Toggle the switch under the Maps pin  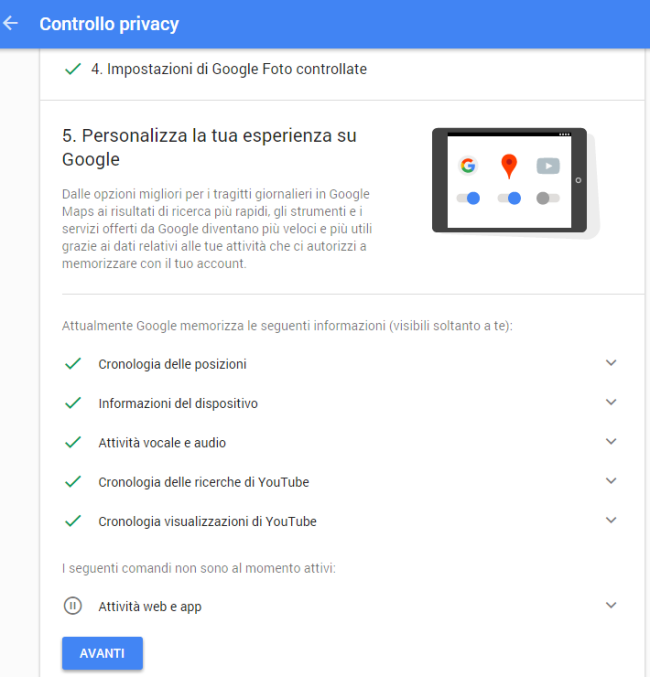[x=508, y=198]
